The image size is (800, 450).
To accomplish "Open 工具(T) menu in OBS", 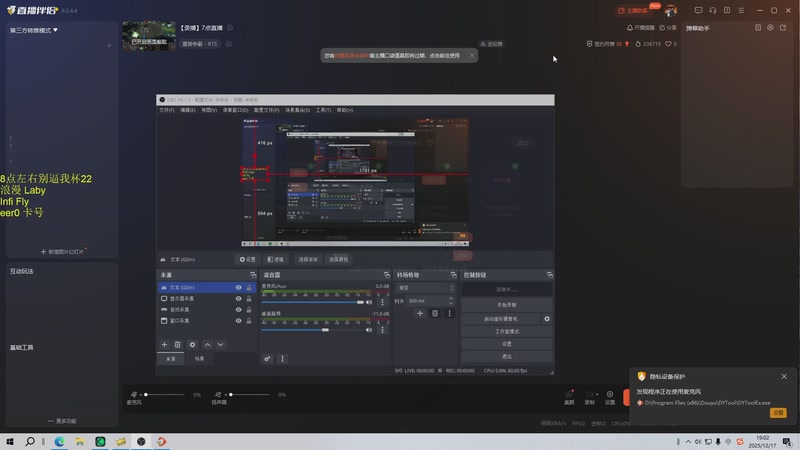I will [x=323, y=110].
